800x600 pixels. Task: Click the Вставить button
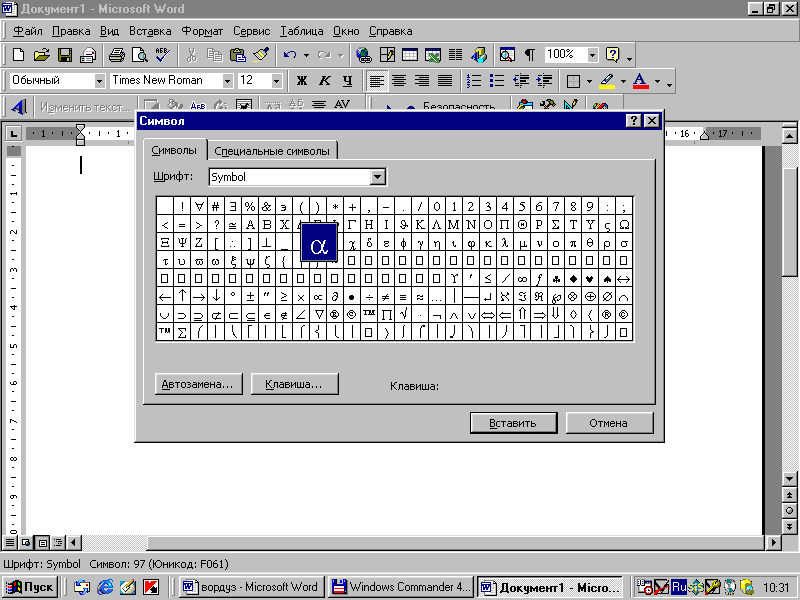[513, 423]
